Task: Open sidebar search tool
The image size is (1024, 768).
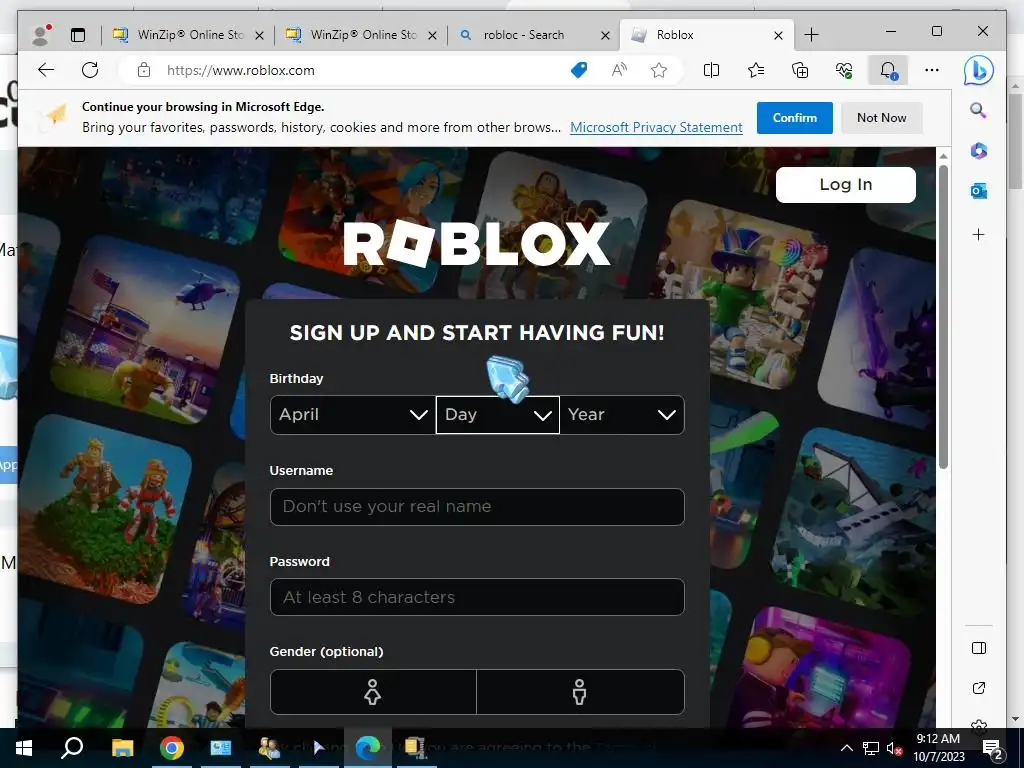Action: point(978,110)
